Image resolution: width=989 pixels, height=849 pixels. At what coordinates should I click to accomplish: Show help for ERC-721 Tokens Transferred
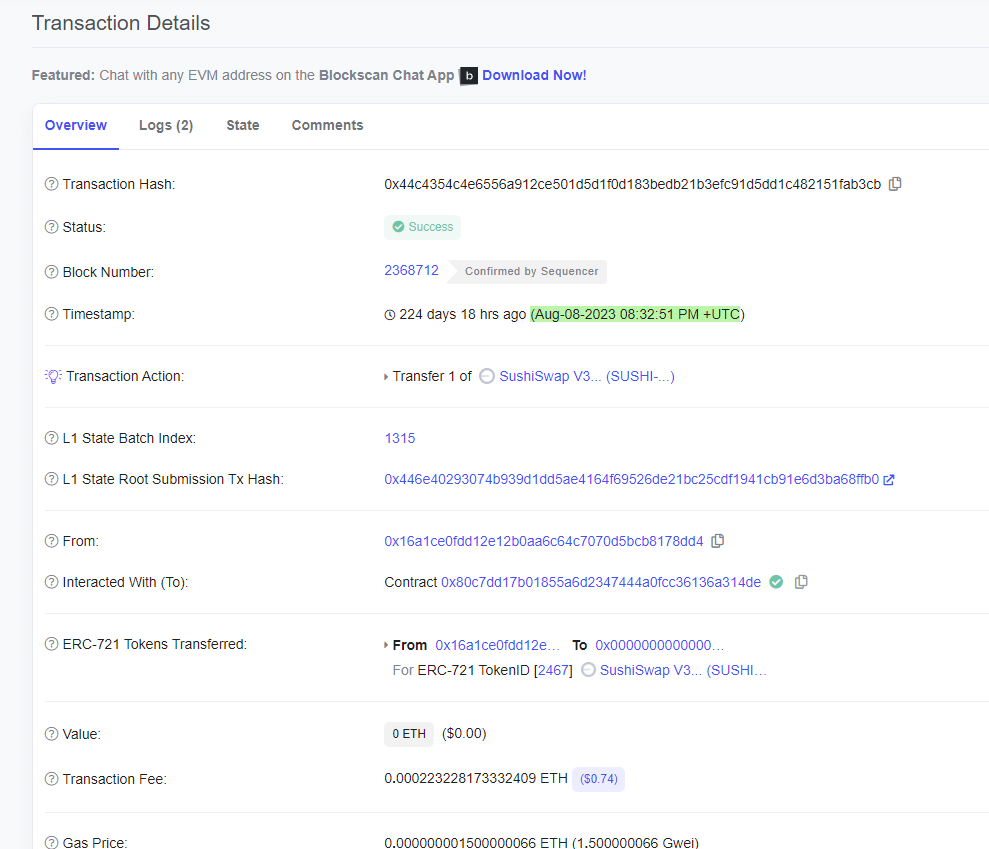tap(51, 644)
